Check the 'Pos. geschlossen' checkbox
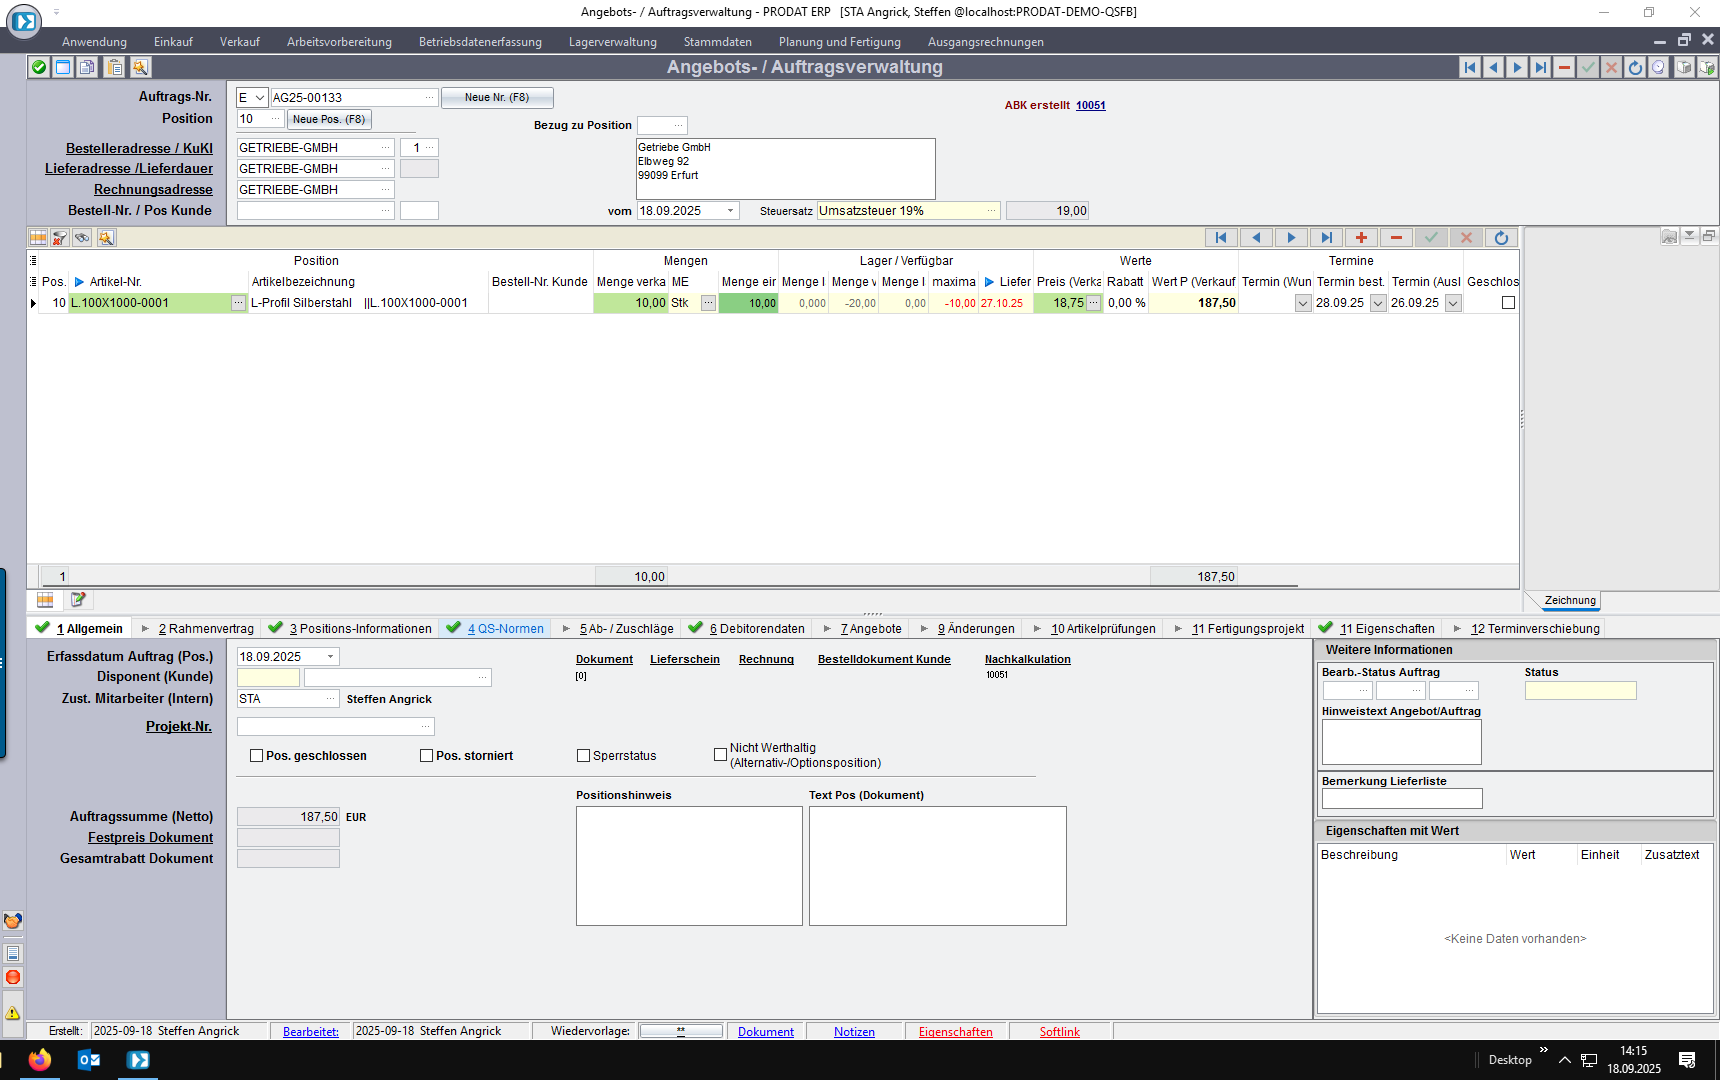The image size is (1720, 1080). pos(257,756)
